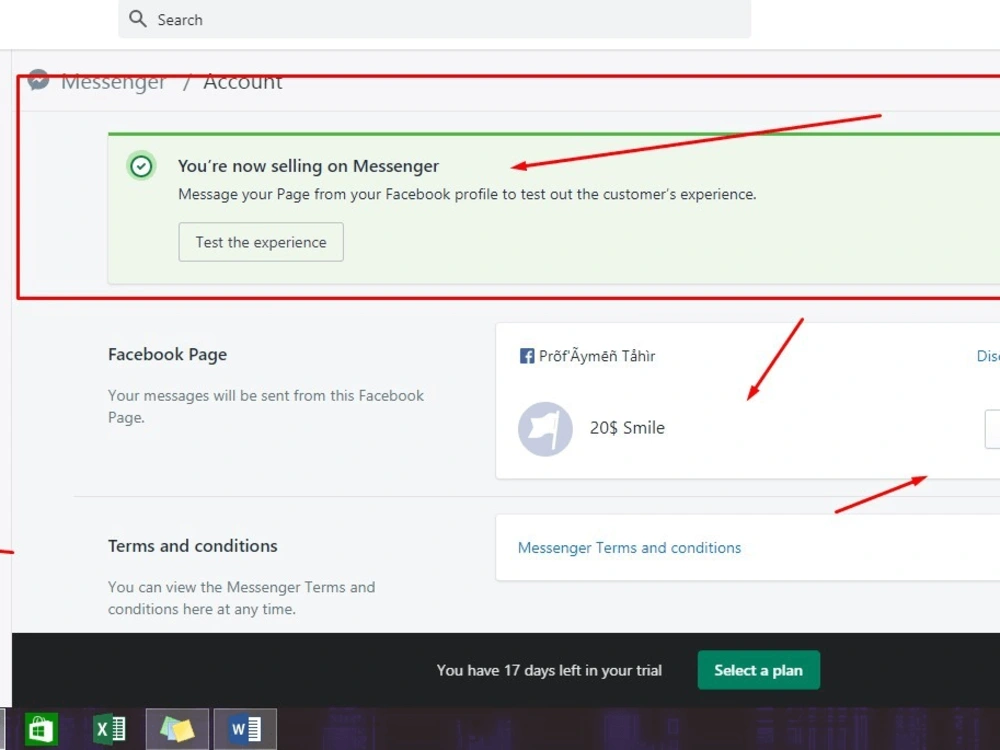
Task: Click the 20$ Smile page flag avatar
Action: coord(545,429)
